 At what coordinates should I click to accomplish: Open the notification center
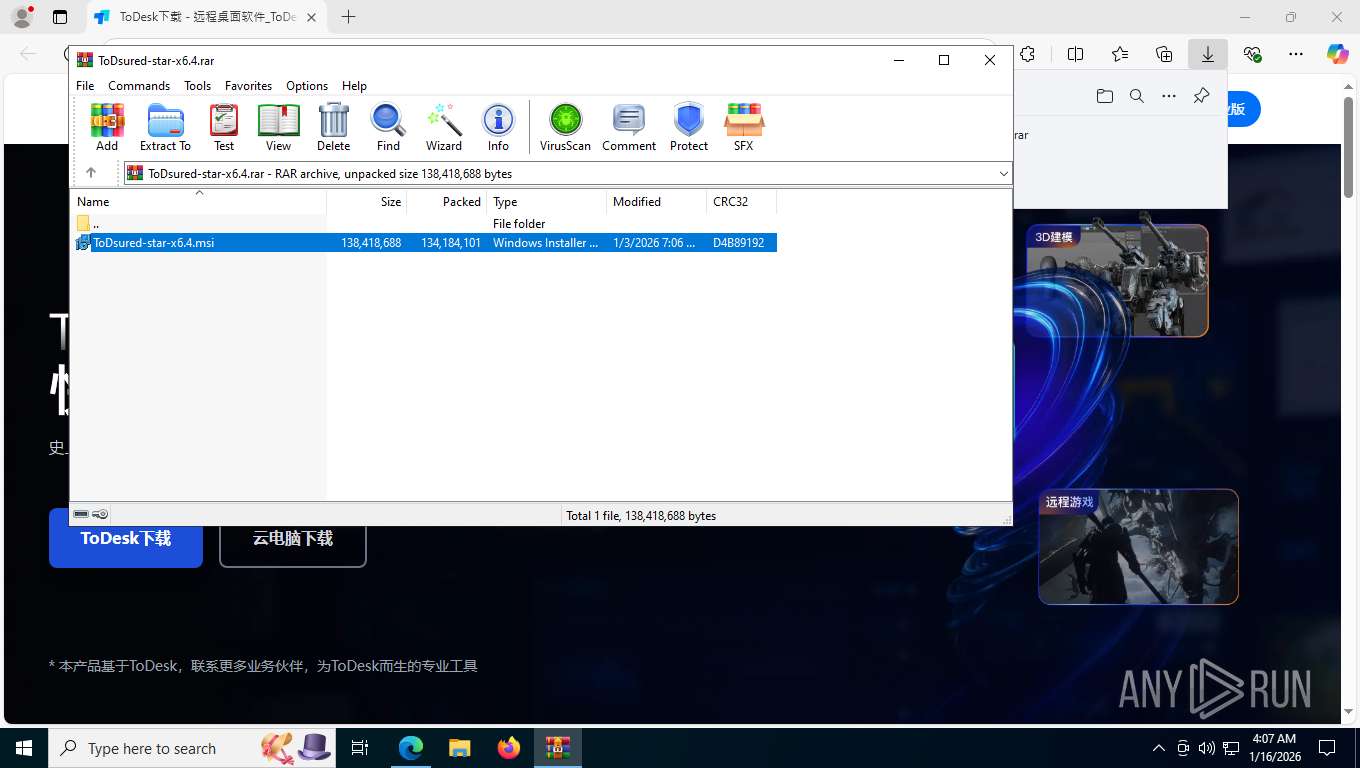click(1327, 748)
